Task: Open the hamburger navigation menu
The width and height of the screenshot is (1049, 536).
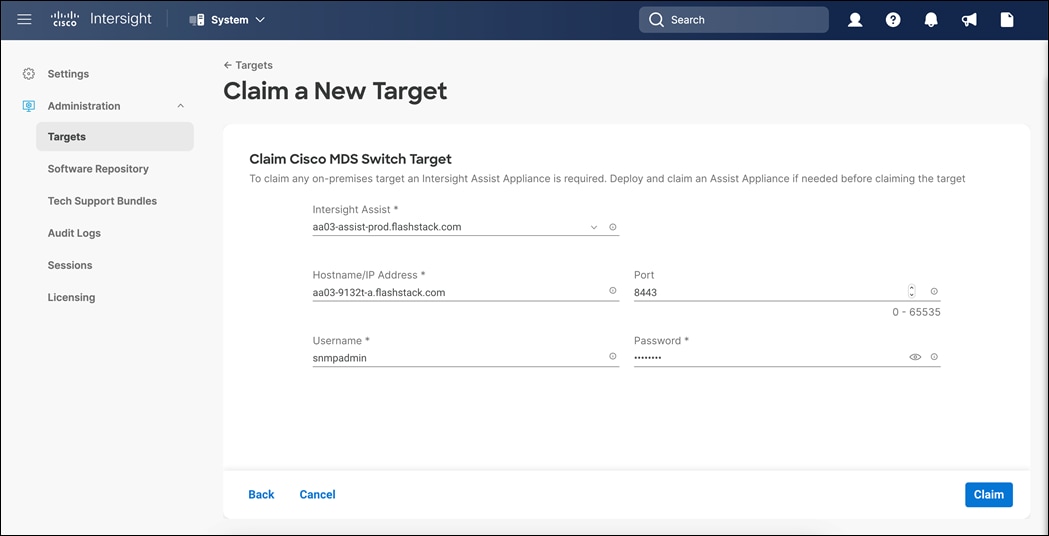Action: click(x=25, y=19)
